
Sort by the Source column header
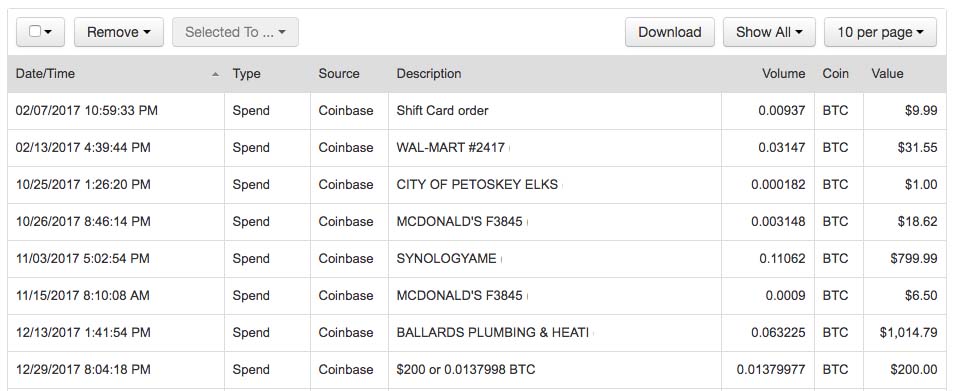click(x=339, y=74)
